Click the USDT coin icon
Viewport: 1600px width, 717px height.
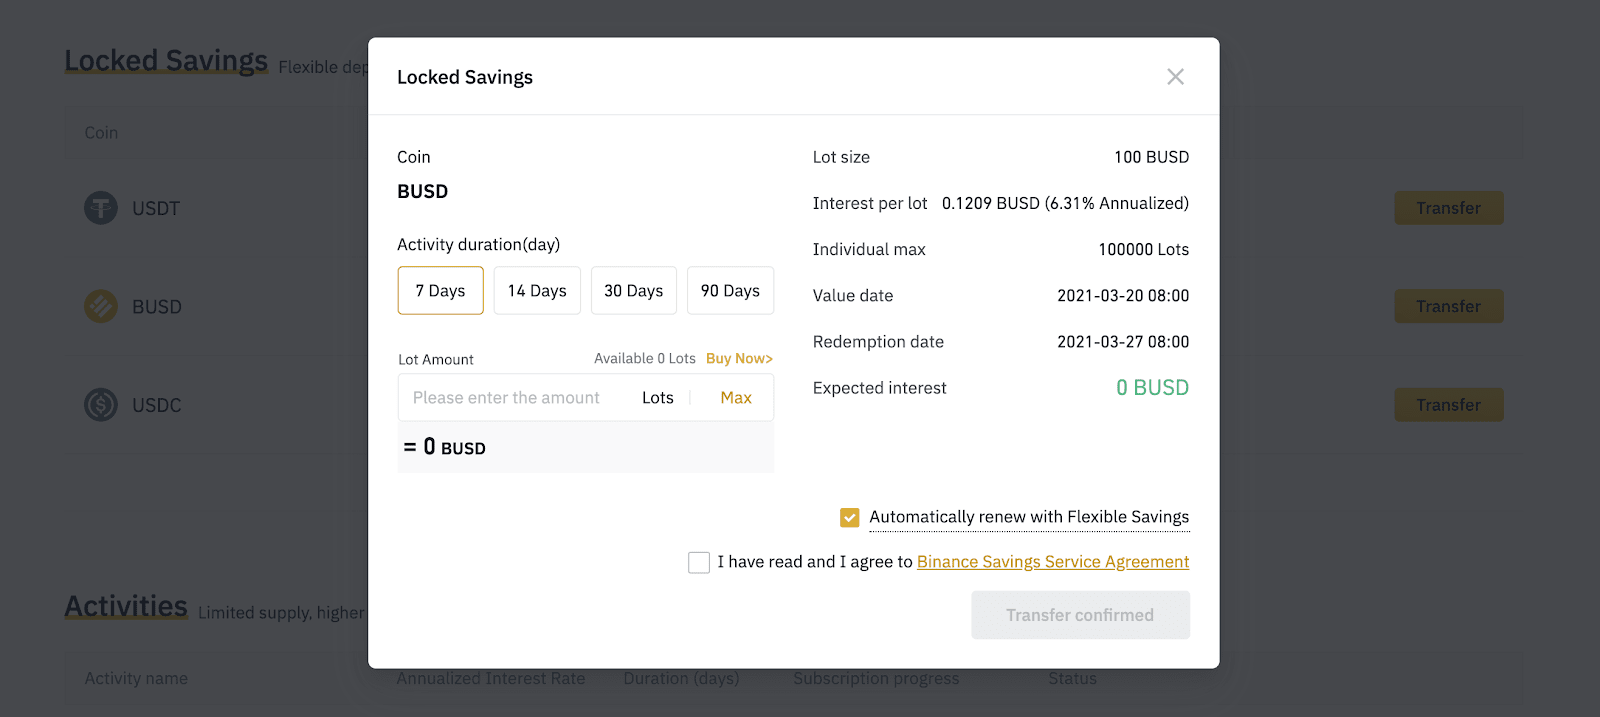click(x=101, y=208)
